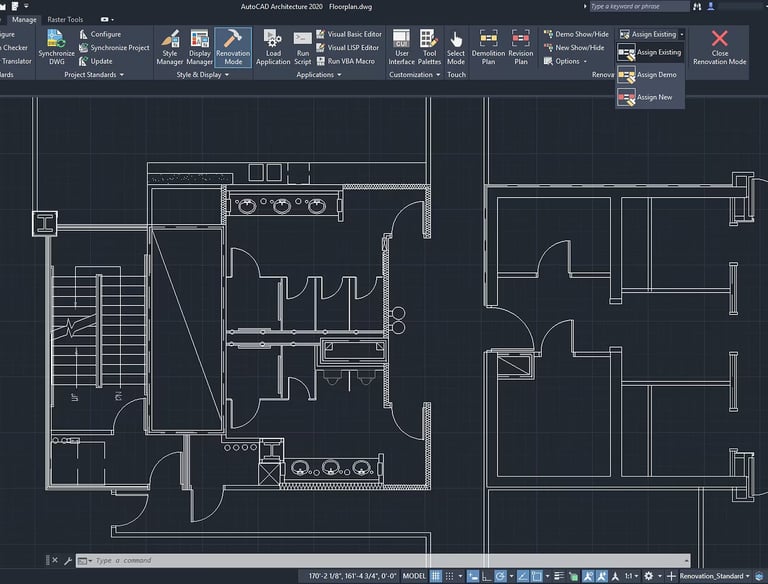
Task: Expand the Style & Display panel
Action: [202, 75]
